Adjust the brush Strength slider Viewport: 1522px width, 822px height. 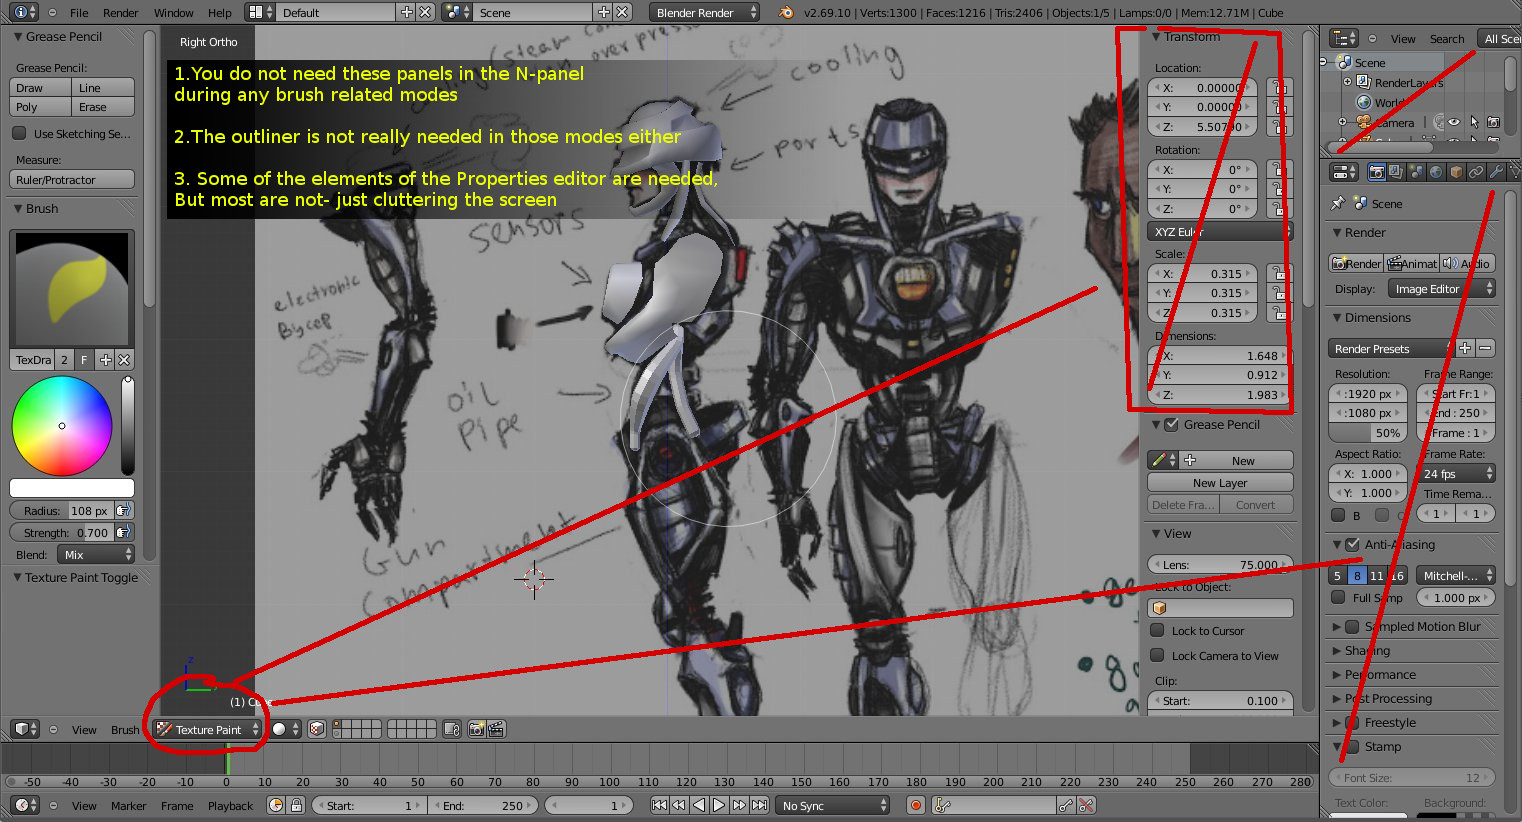(x=62, y=533)
